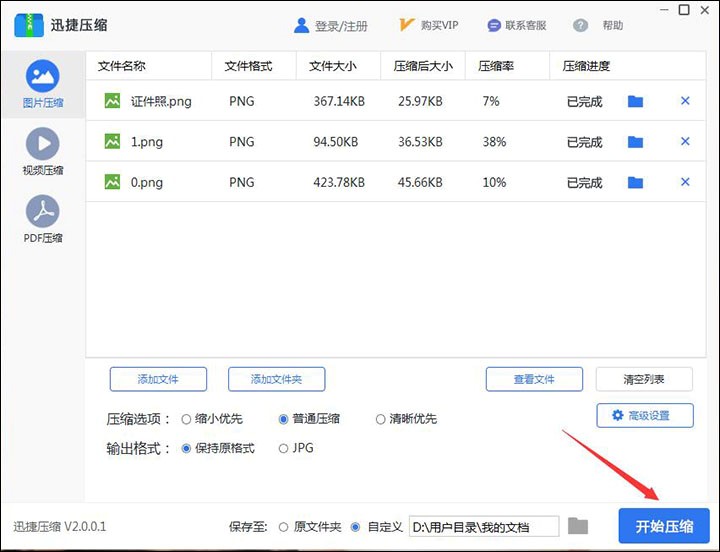
Task: Open 帮助 link
Action: (x=613, y=25)
